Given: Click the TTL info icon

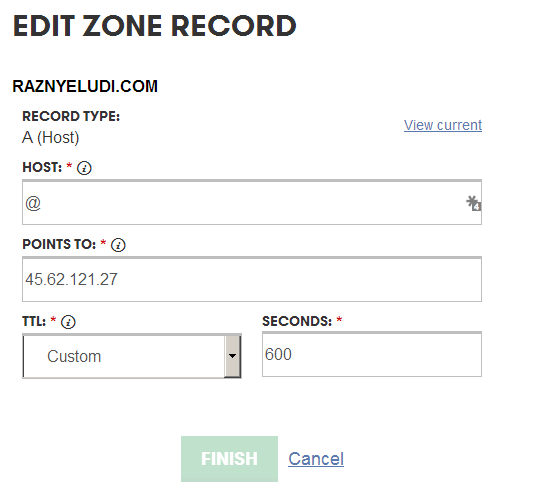Looking at the screenshot, I should coord(68,322).
